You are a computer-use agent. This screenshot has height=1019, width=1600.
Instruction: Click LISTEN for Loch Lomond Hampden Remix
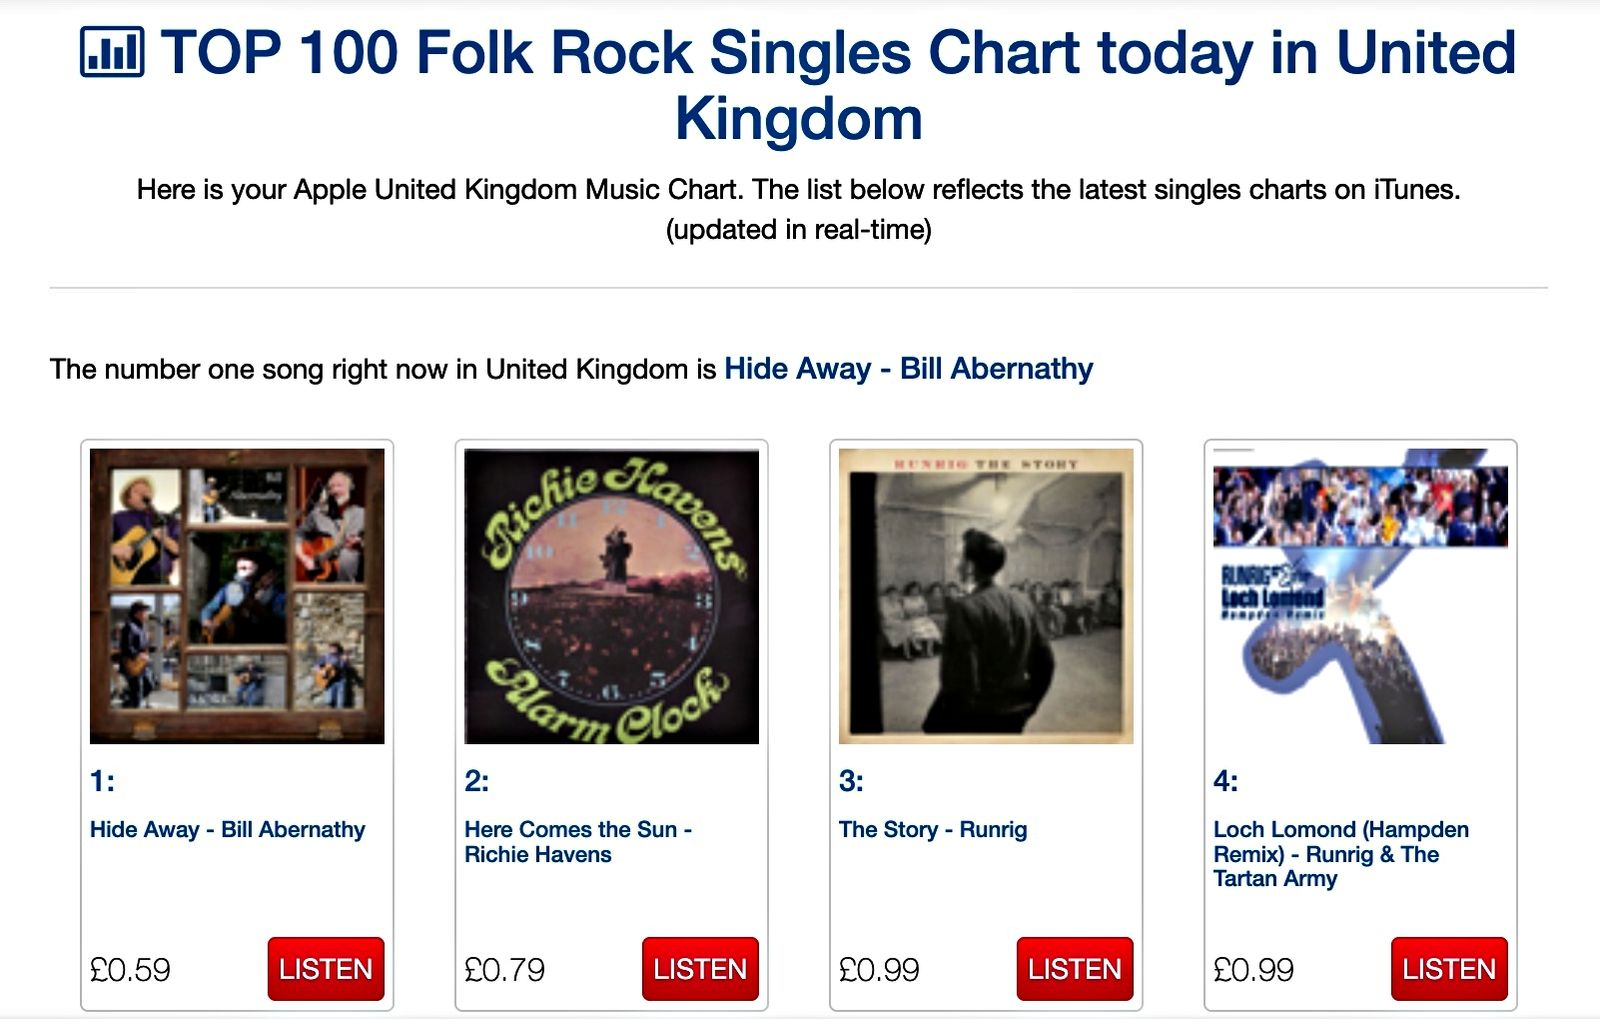[1449, 969]
